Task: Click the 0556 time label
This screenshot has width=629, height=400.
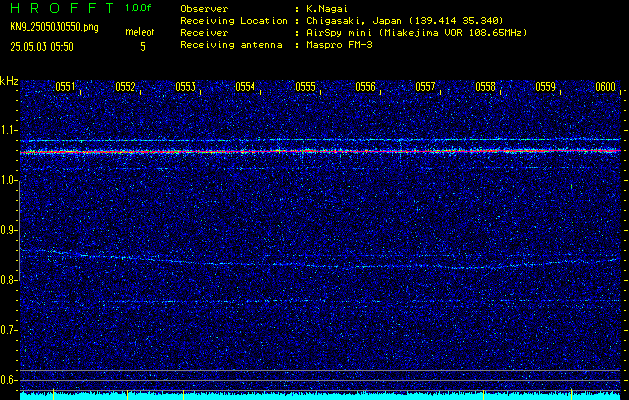Action: tap(365, 87)
